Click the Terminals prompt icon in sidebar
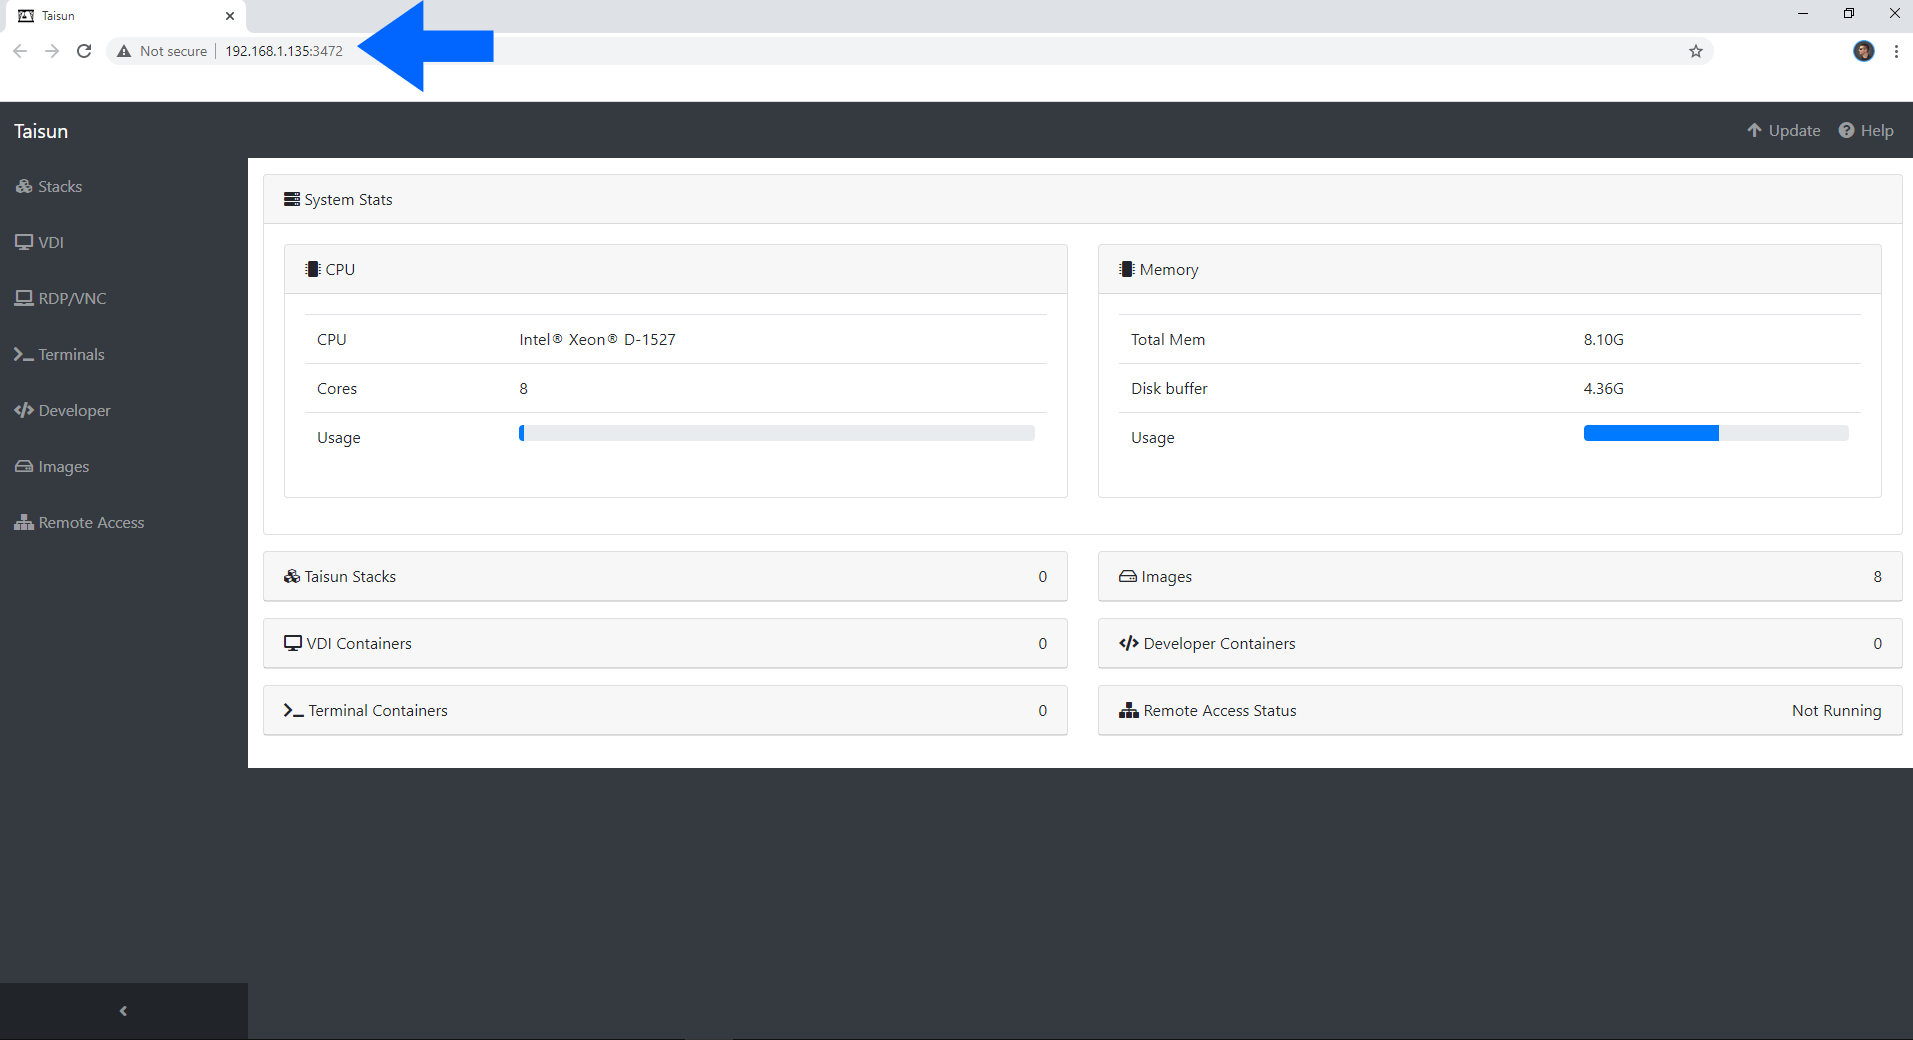Viewport: 1913px width, 1040px height. [x=24, y=355]
